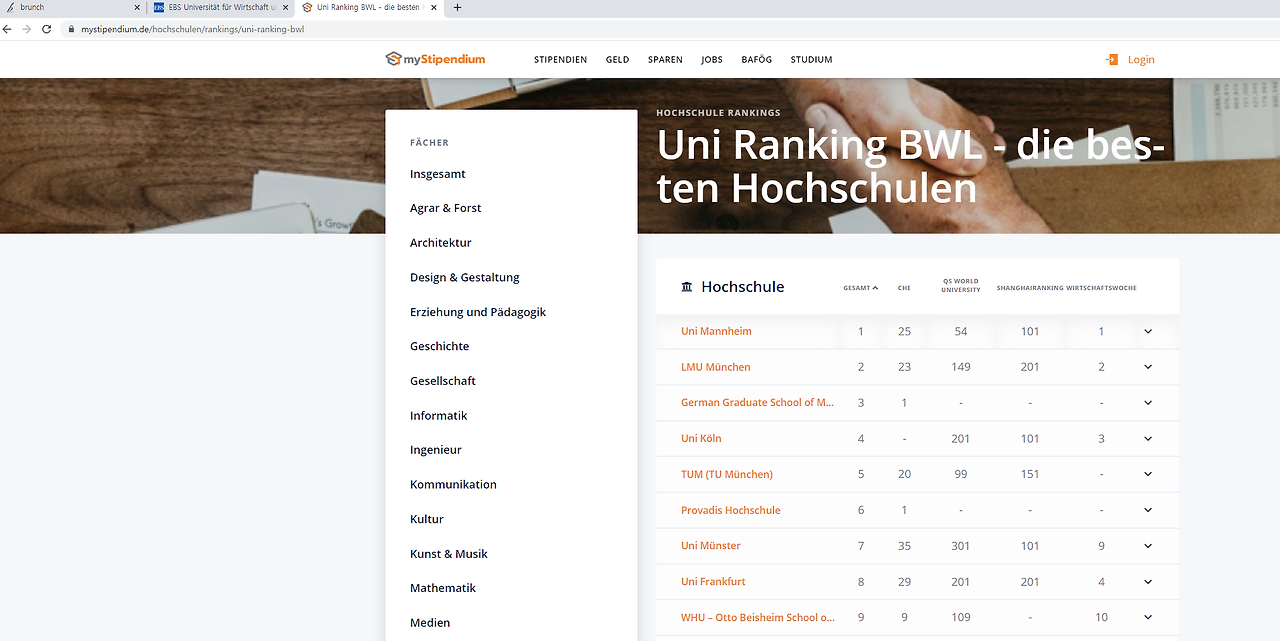Open a new tab with plus button

pyautogui.click(x=457, y=7)
